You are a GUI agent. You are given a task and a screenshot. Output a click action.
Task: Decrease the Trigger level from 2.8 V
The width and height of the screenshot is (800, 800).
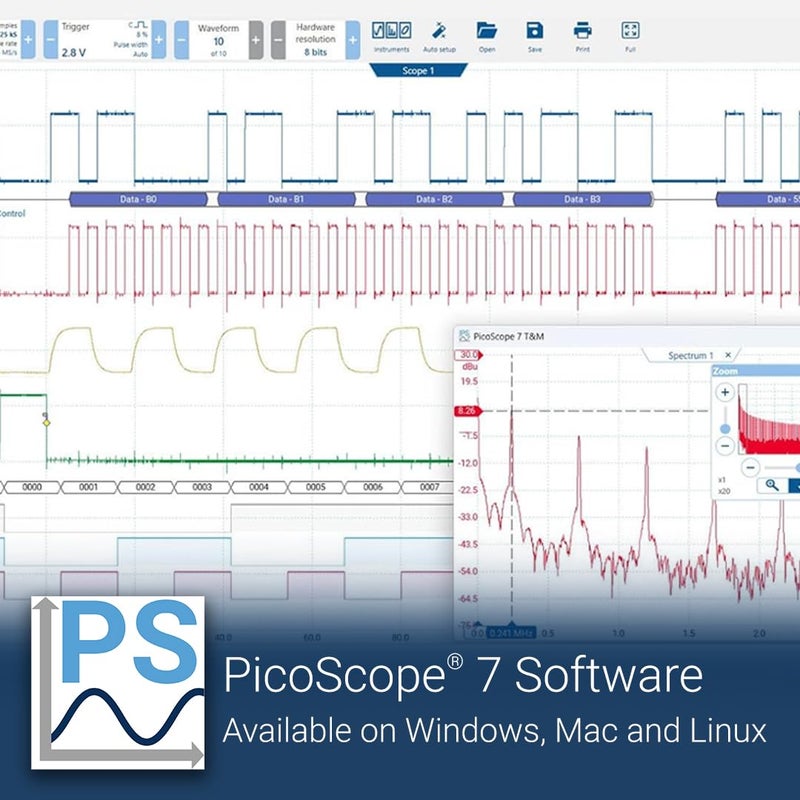point(49,39)
